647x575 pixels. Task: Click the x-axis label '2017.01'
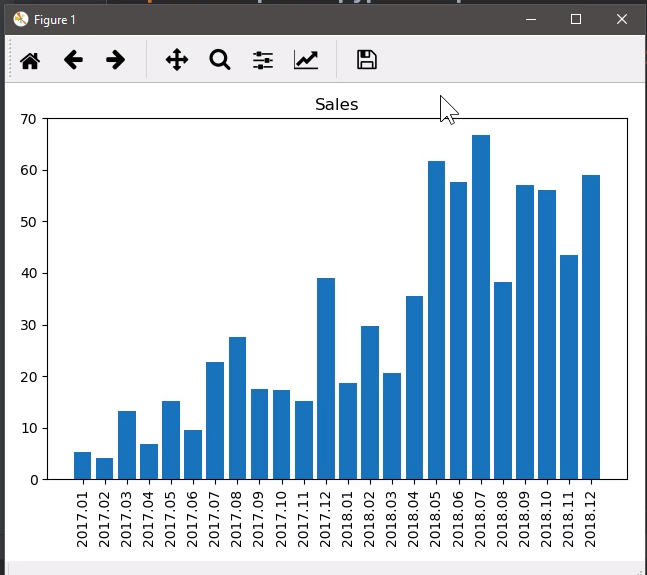click(x=82, y=519)
